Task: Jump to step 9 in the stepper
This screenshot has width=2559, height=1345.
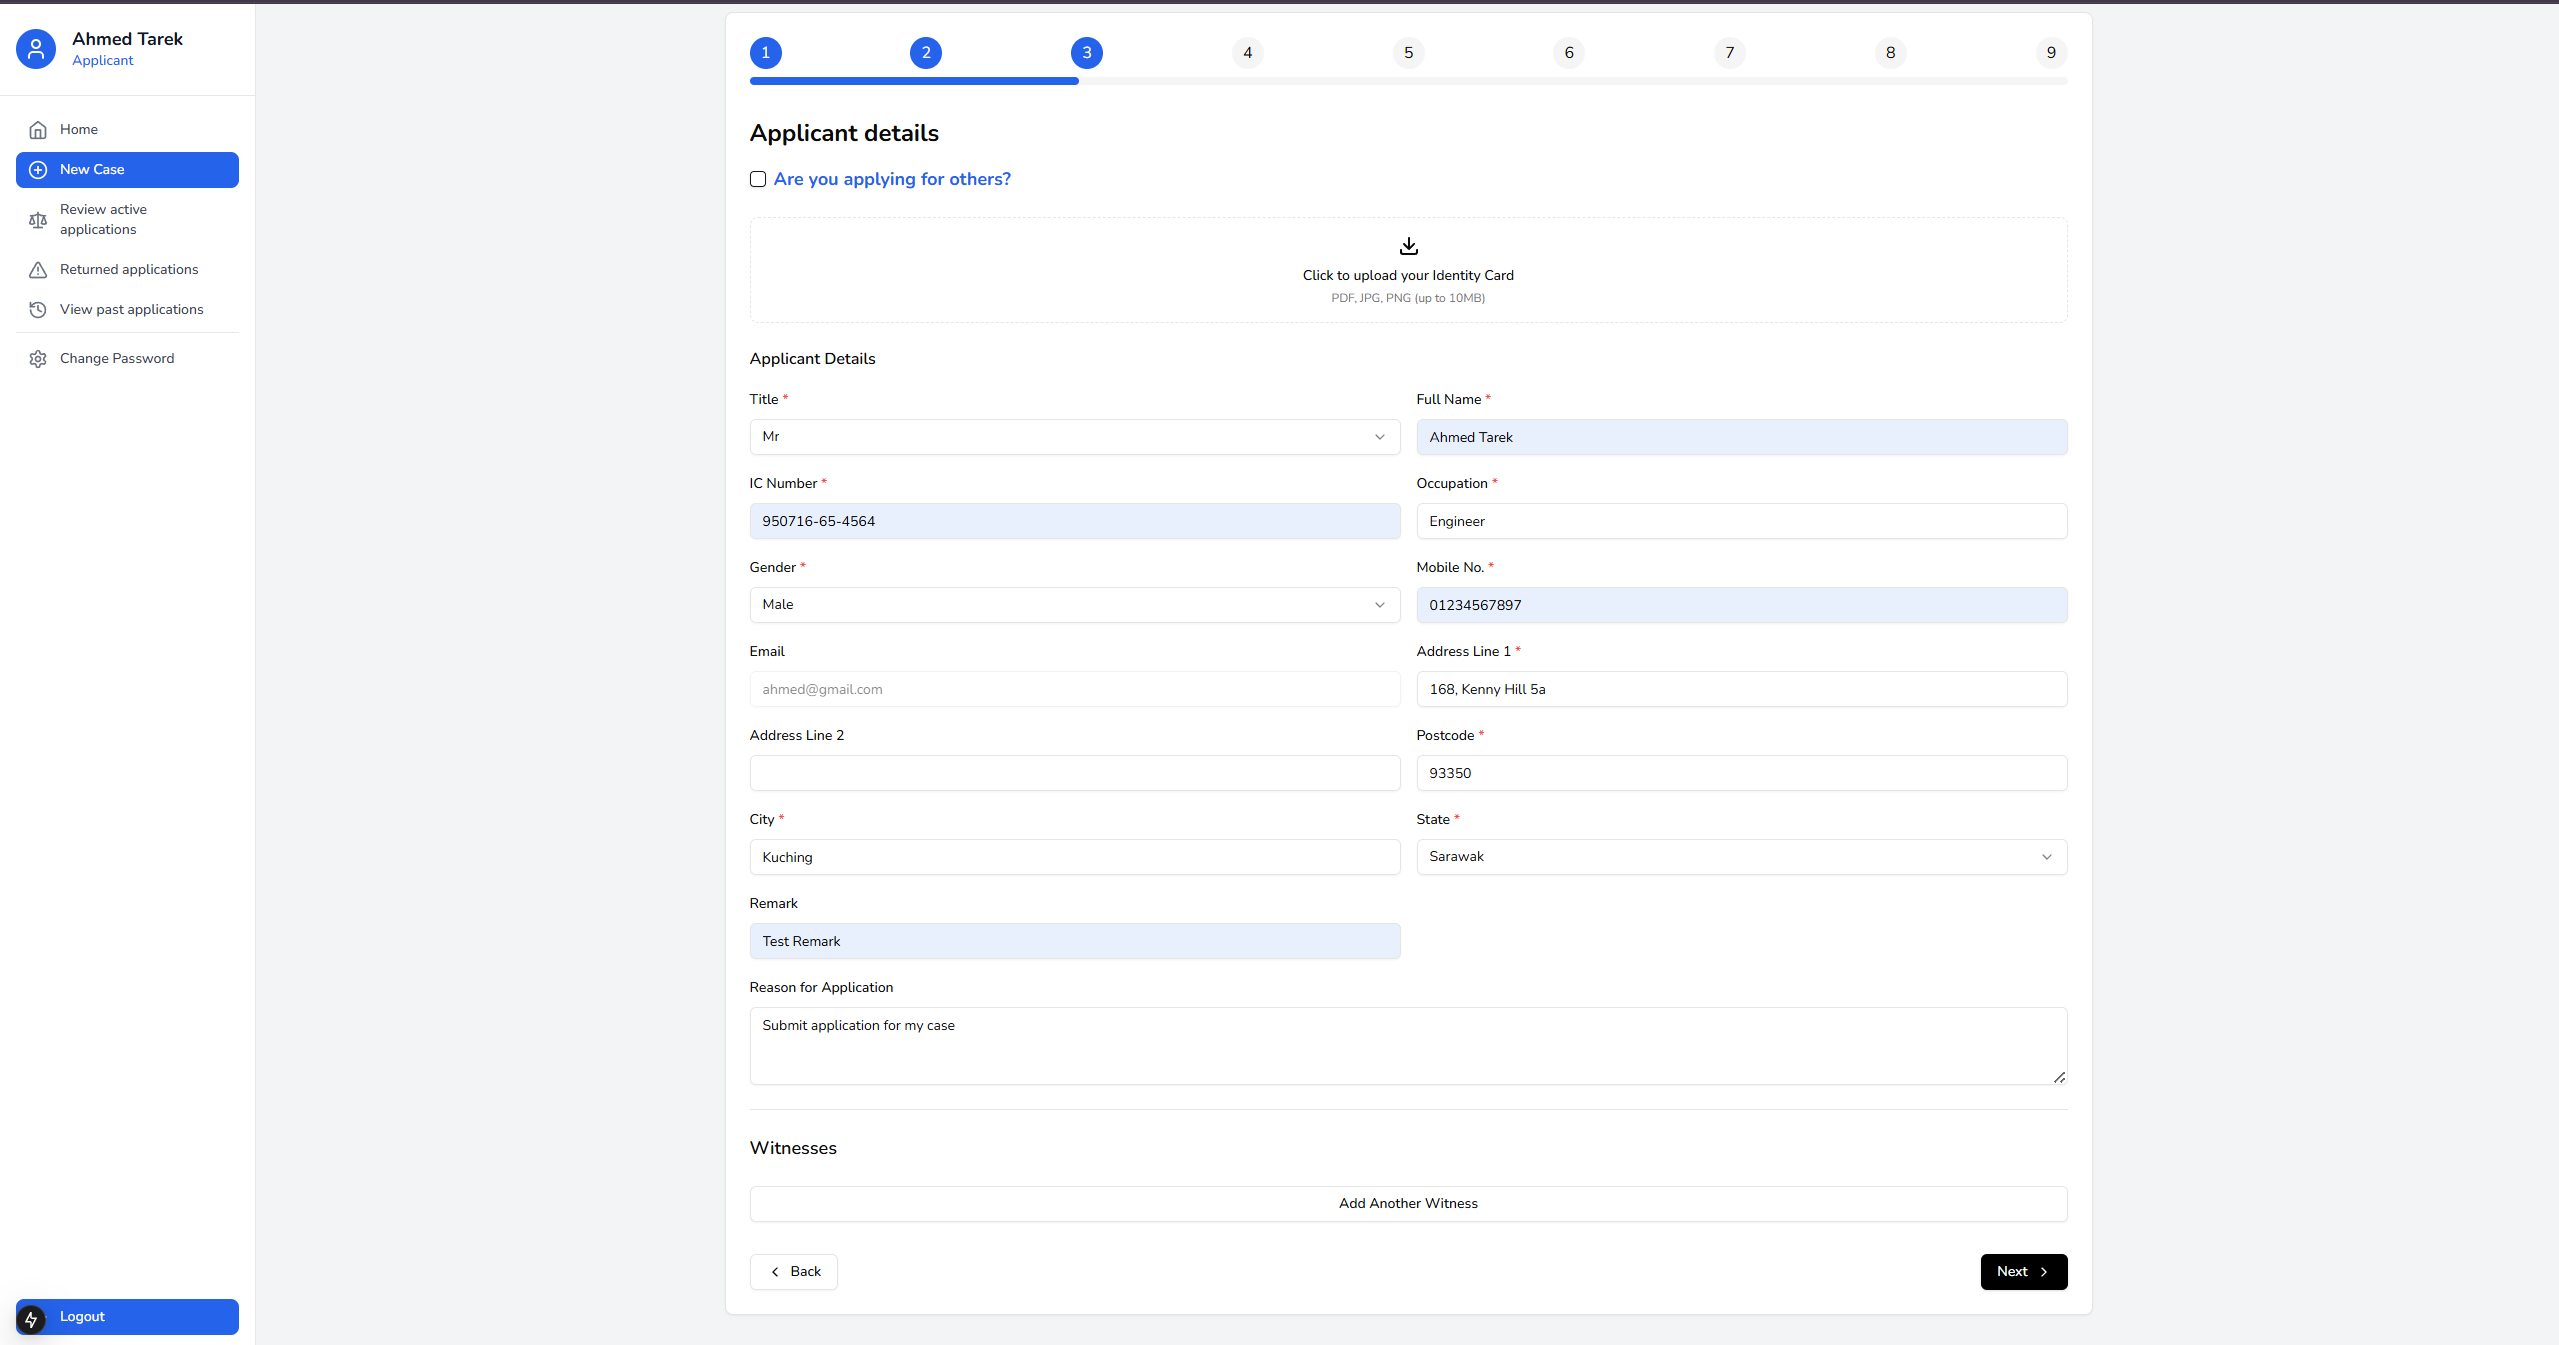Action: click(x=2050, y=53)
